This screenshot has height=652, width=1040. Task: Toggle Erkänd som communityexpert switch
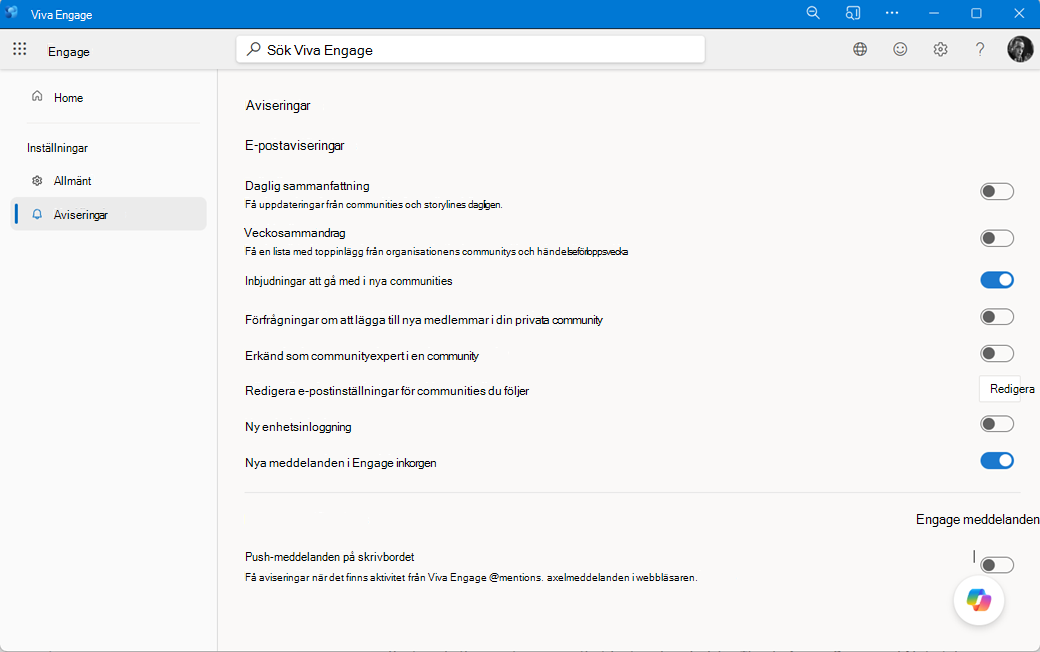click(x=997, y=354)
